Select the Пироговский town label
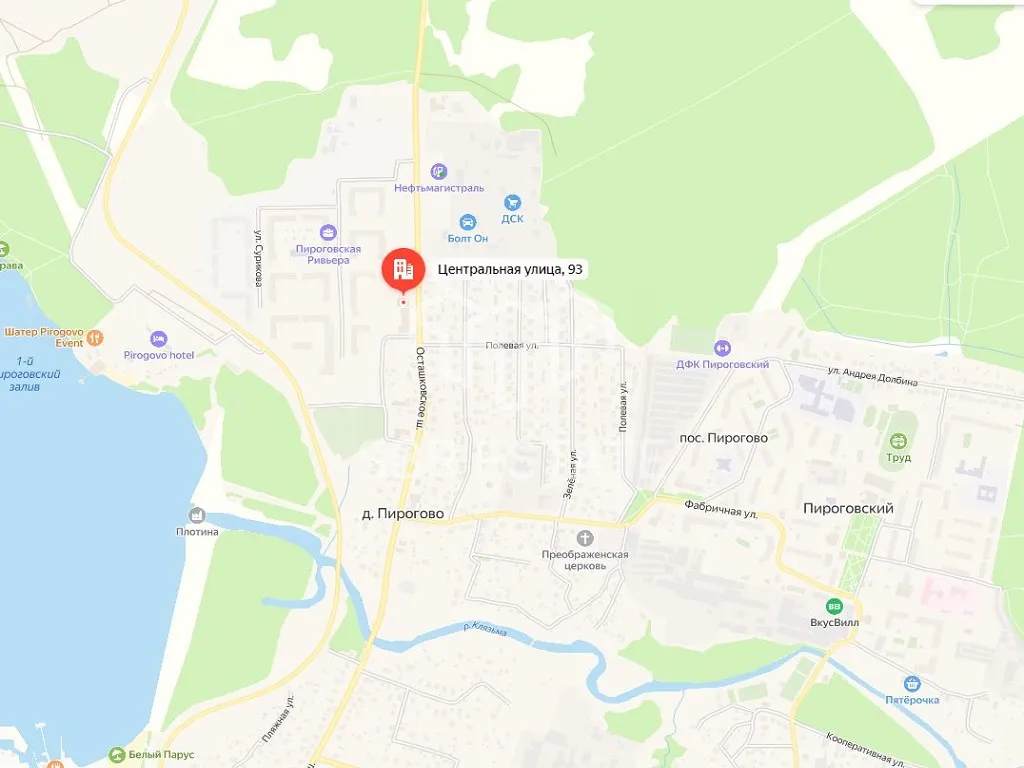This screenshot has width=1024, height=768. point(848,508)
